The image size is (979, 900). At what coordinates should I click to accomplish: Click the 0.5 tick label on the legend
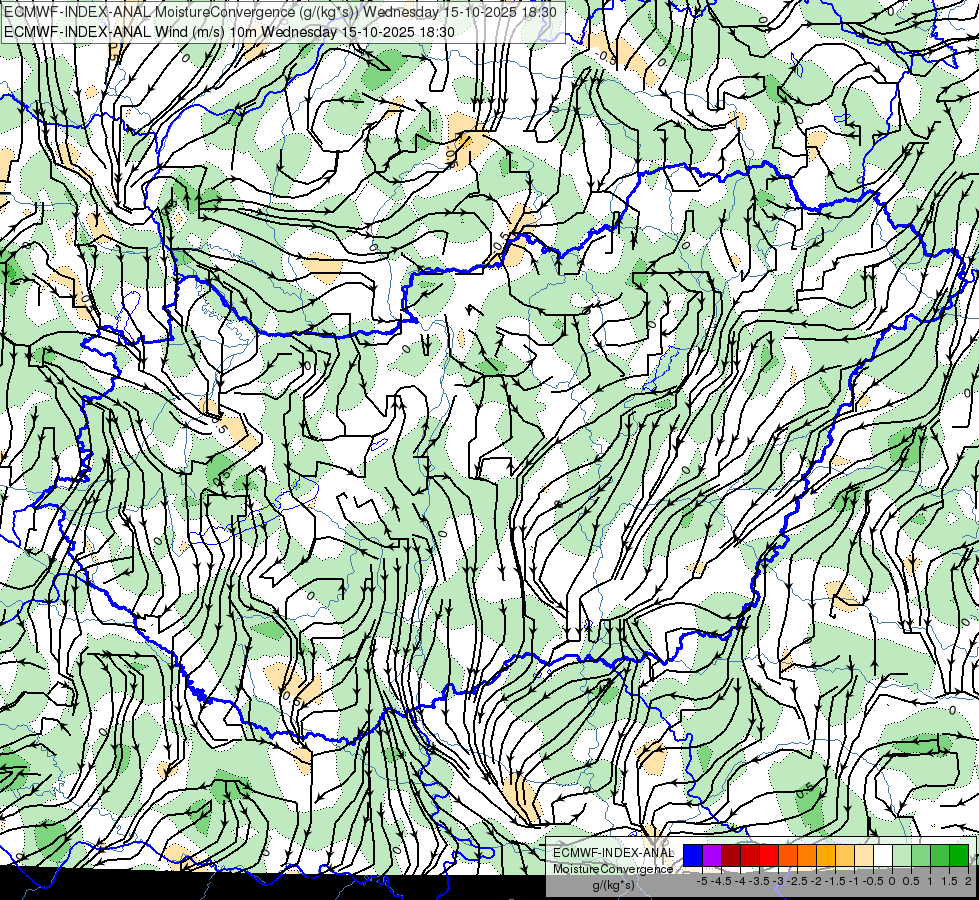[911, 881]
